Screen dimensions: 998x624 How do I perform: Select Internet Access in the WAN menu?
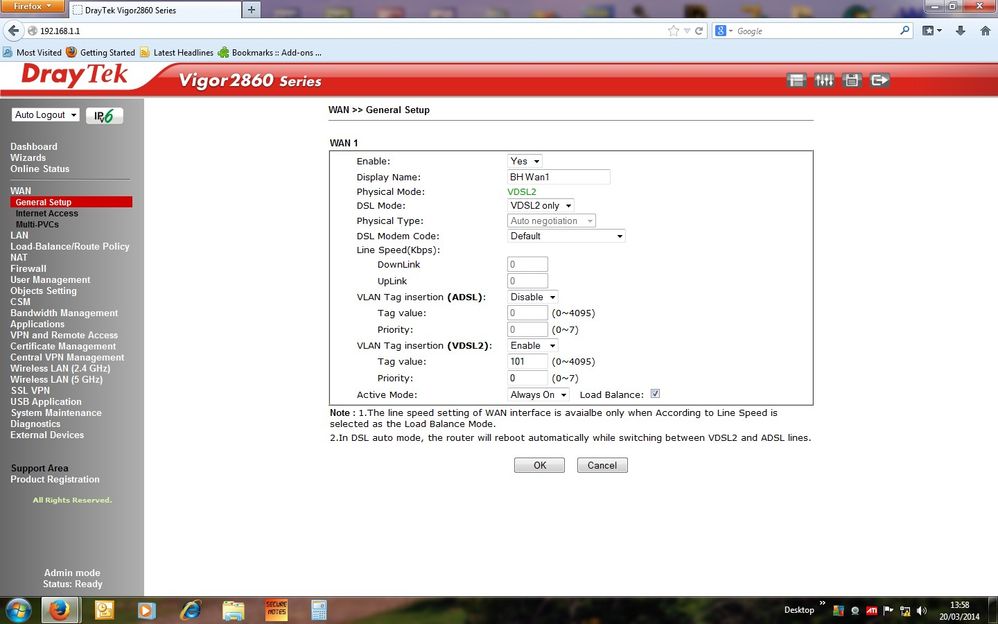46,213
